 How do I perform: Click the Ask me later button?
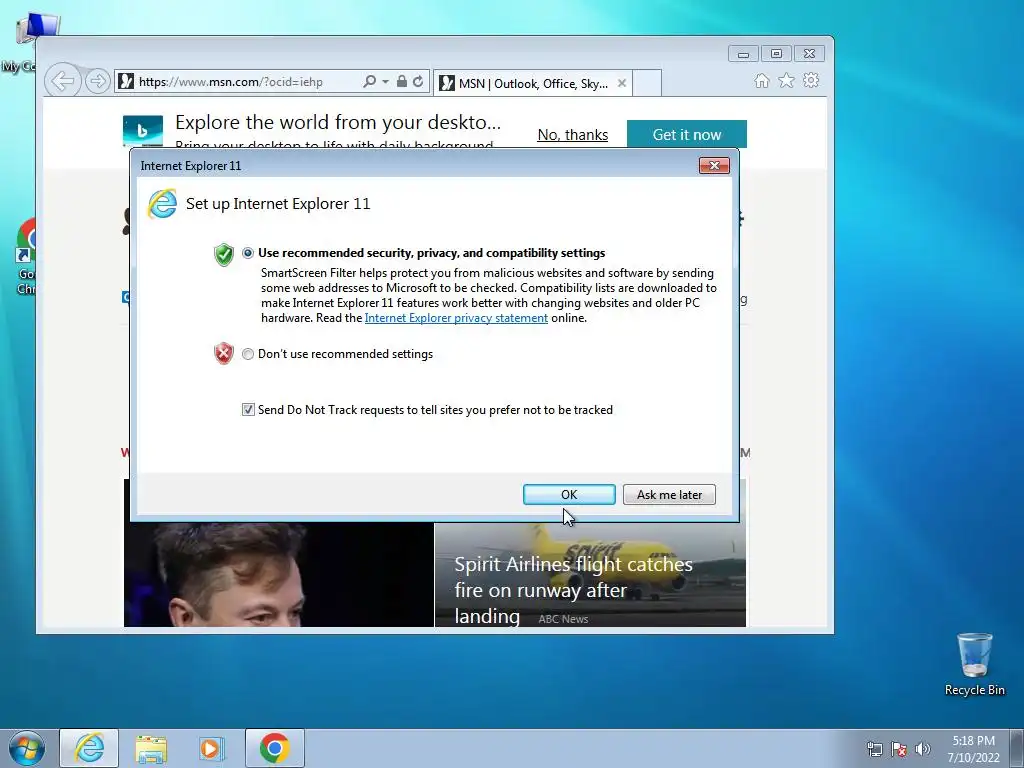coord(669,494)
